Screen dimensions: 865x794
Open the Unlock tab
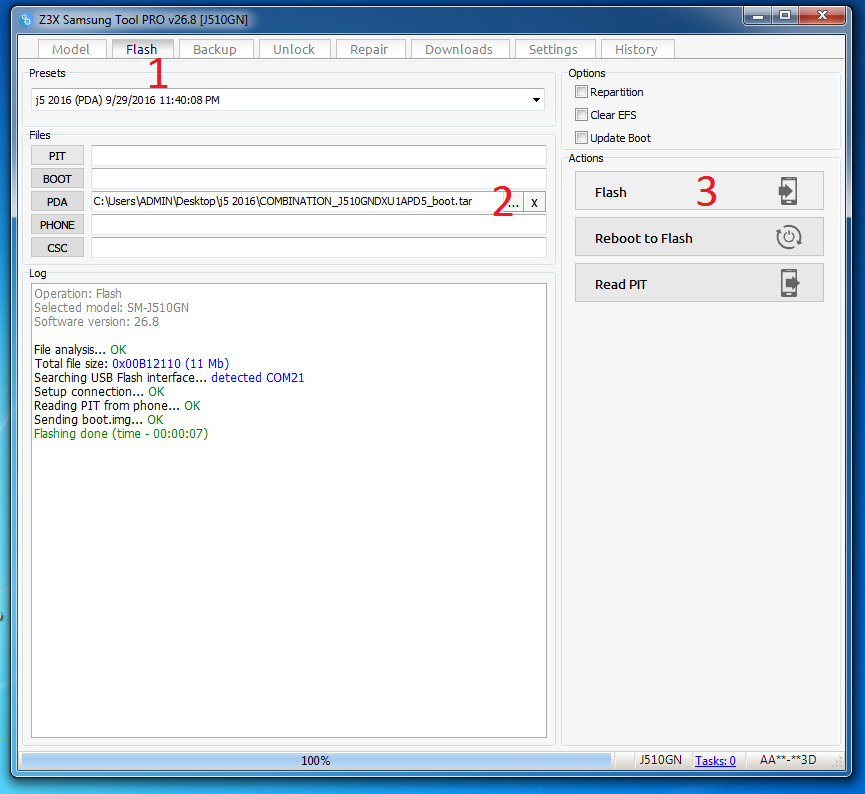point(294,49)
